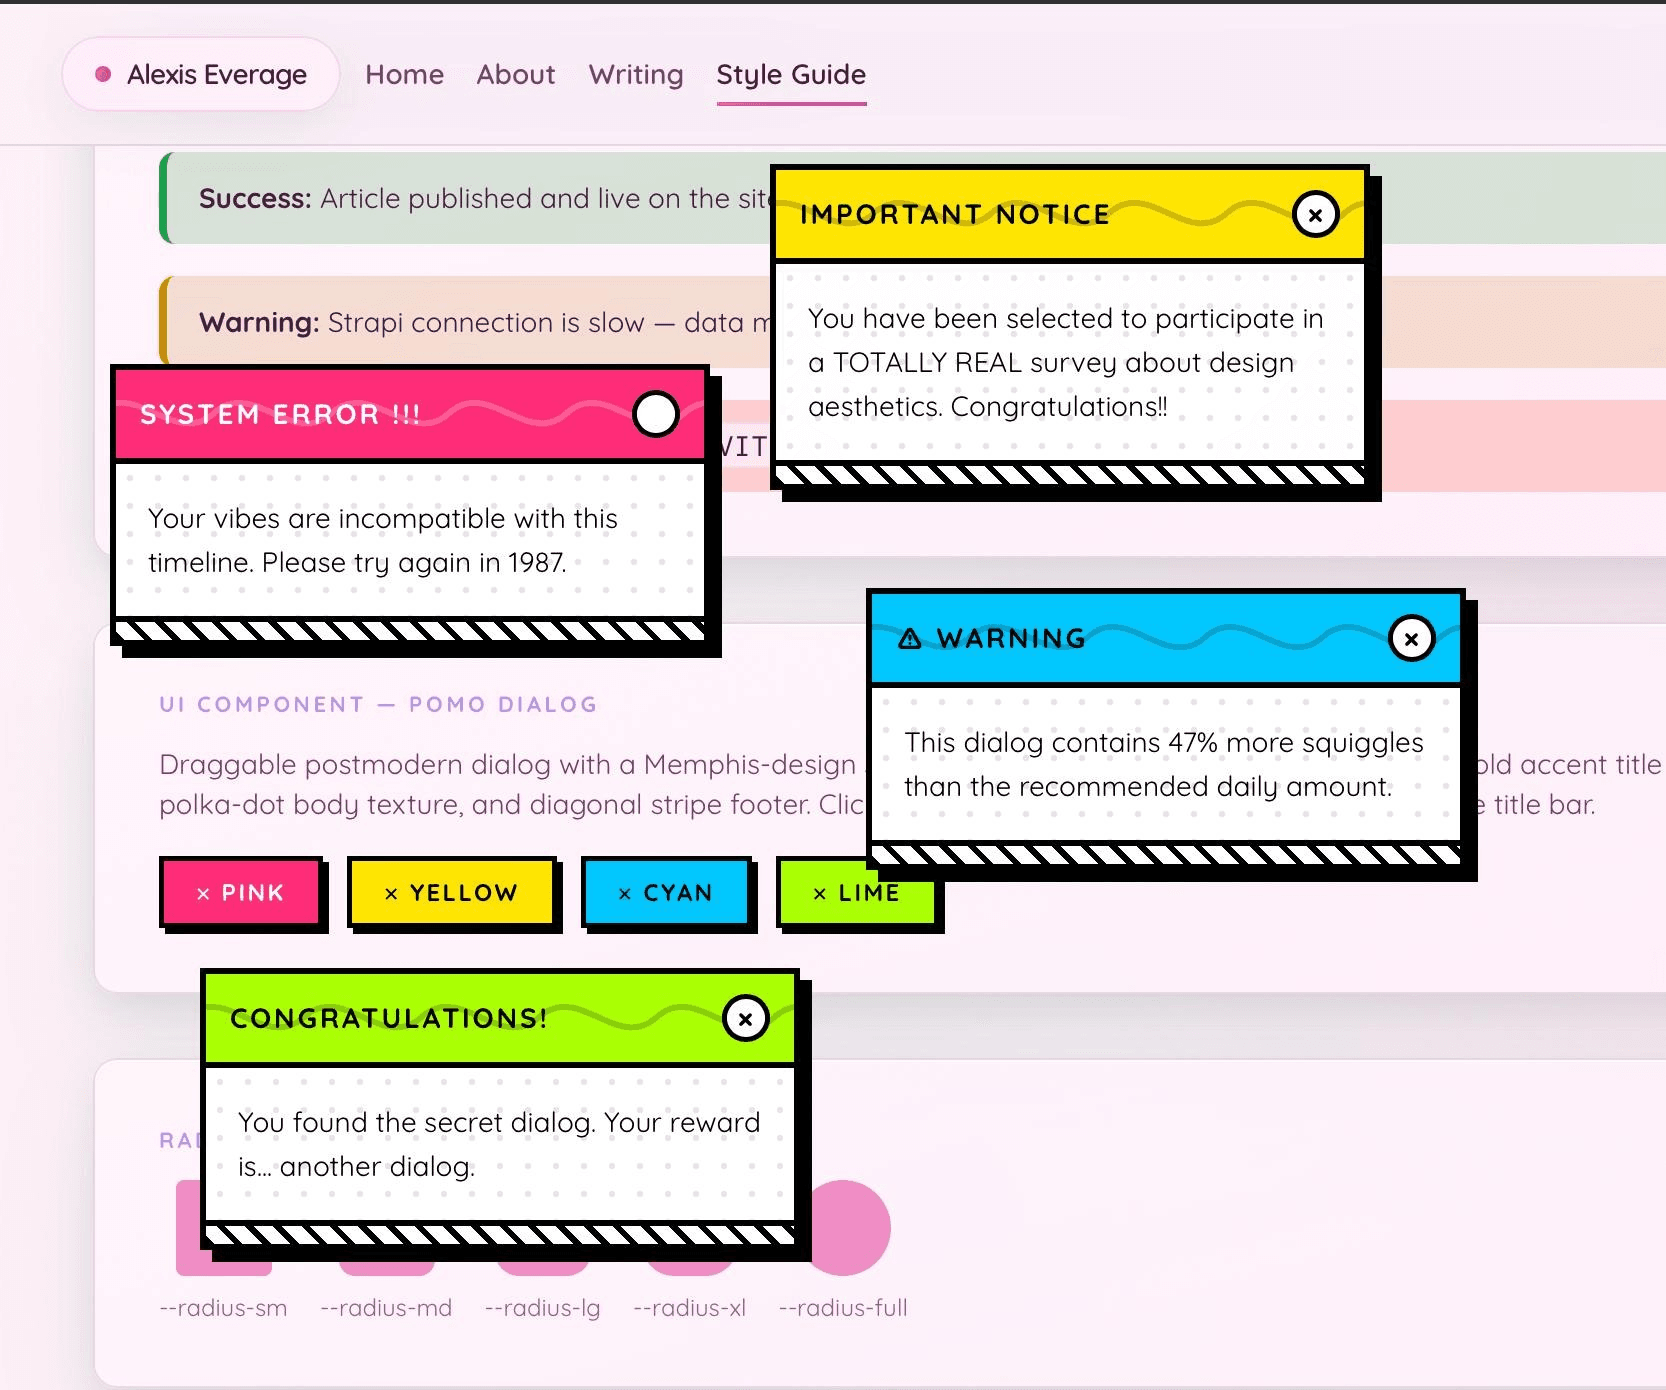Close the System Error dialog
Image resolution: width=1666 pixels, height=1390 pixels.
point(656,414)
